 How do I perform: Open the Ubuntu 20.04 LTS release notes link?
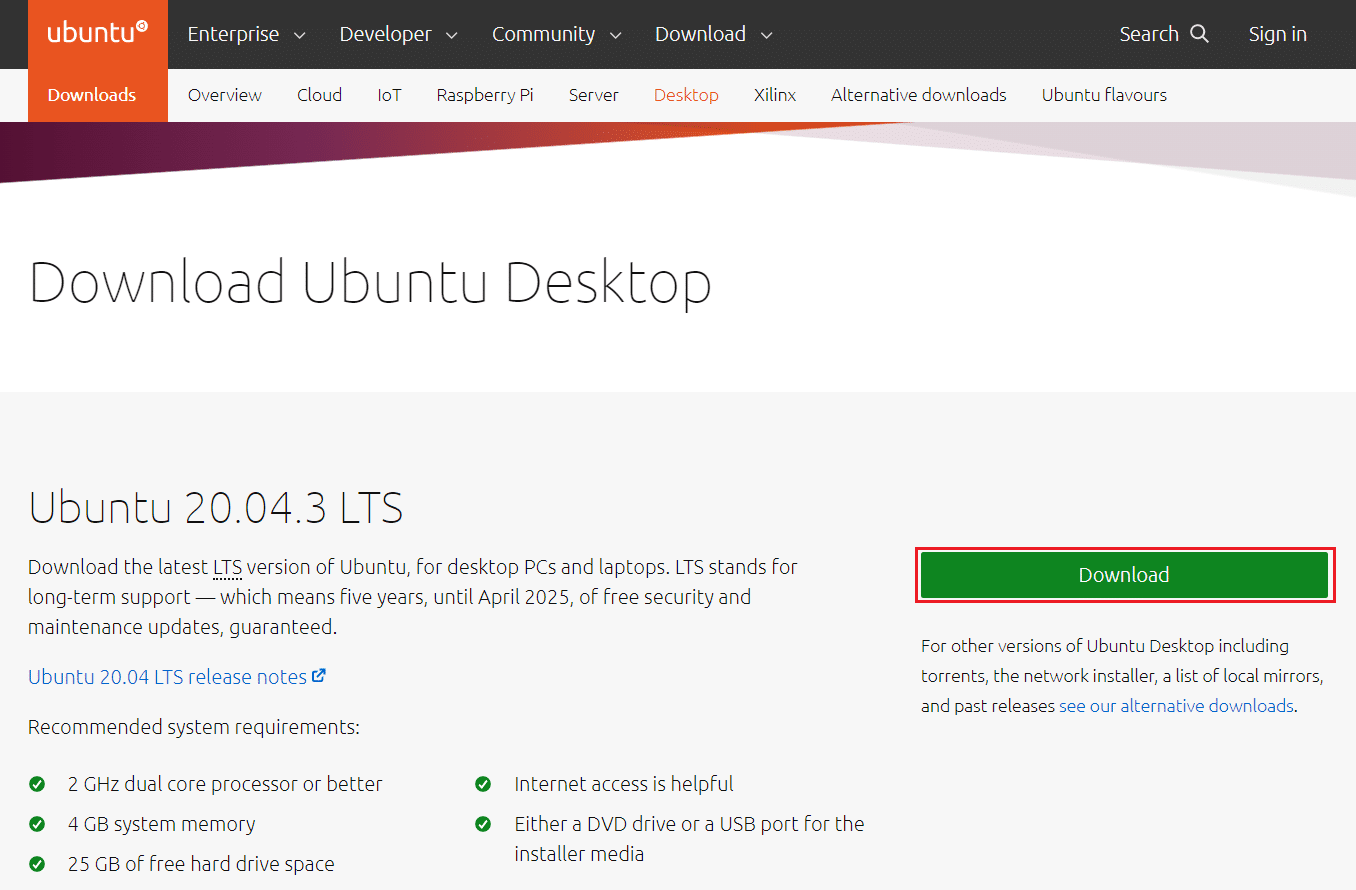click(x=165, y=675)
